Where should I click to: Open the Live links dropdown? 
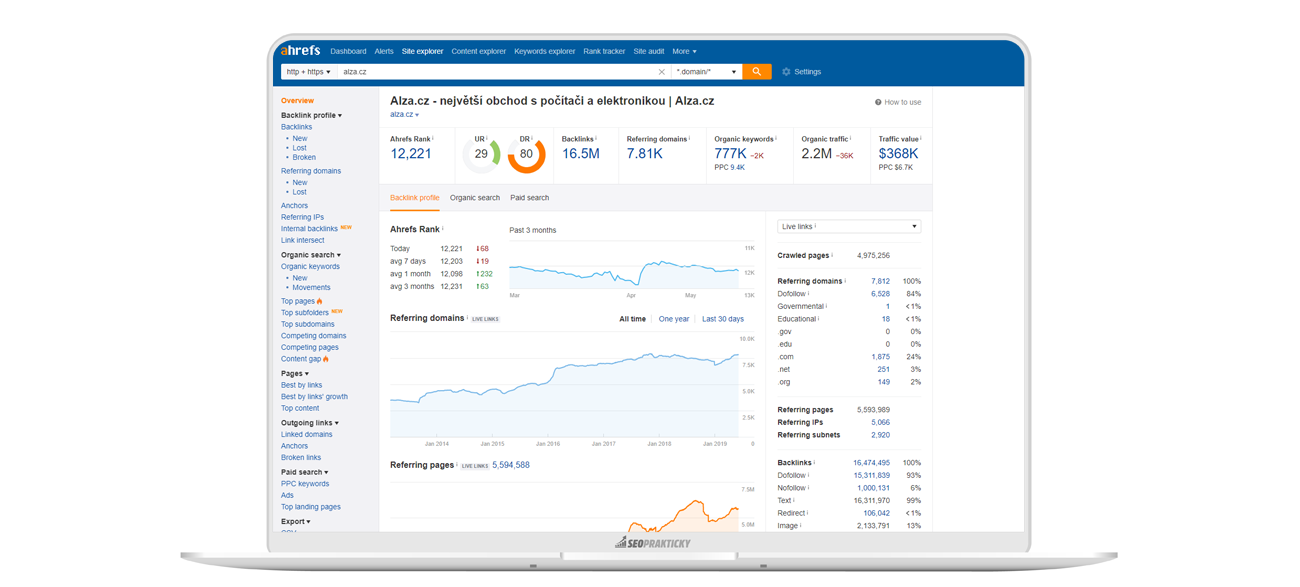[x=848, y=227]
